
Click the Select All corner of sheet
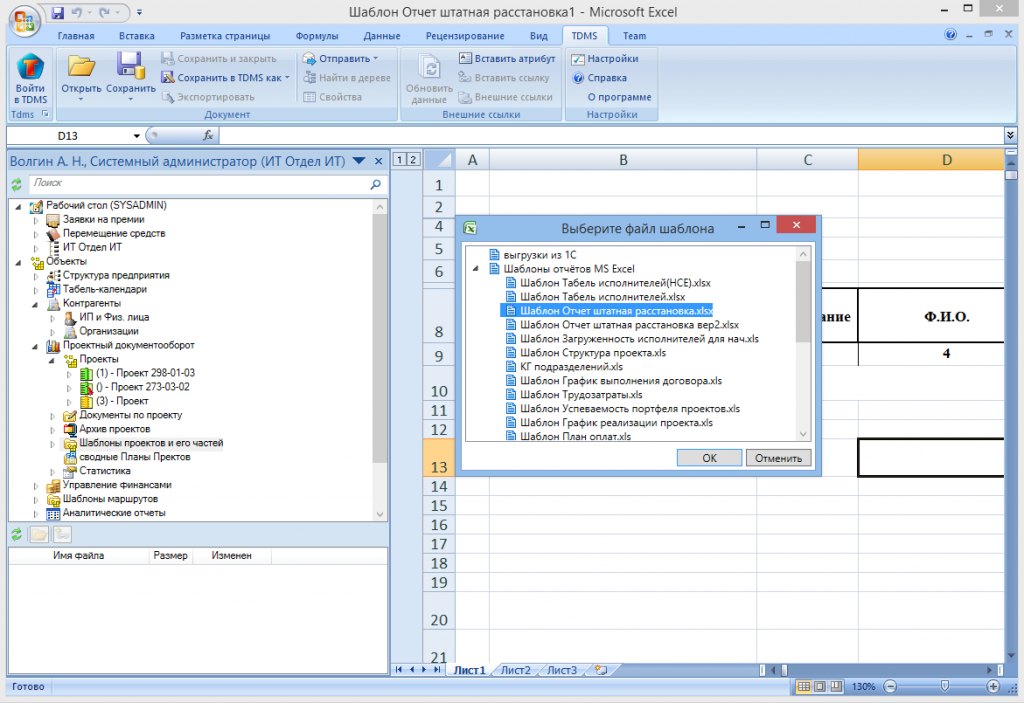pos(439,160)
